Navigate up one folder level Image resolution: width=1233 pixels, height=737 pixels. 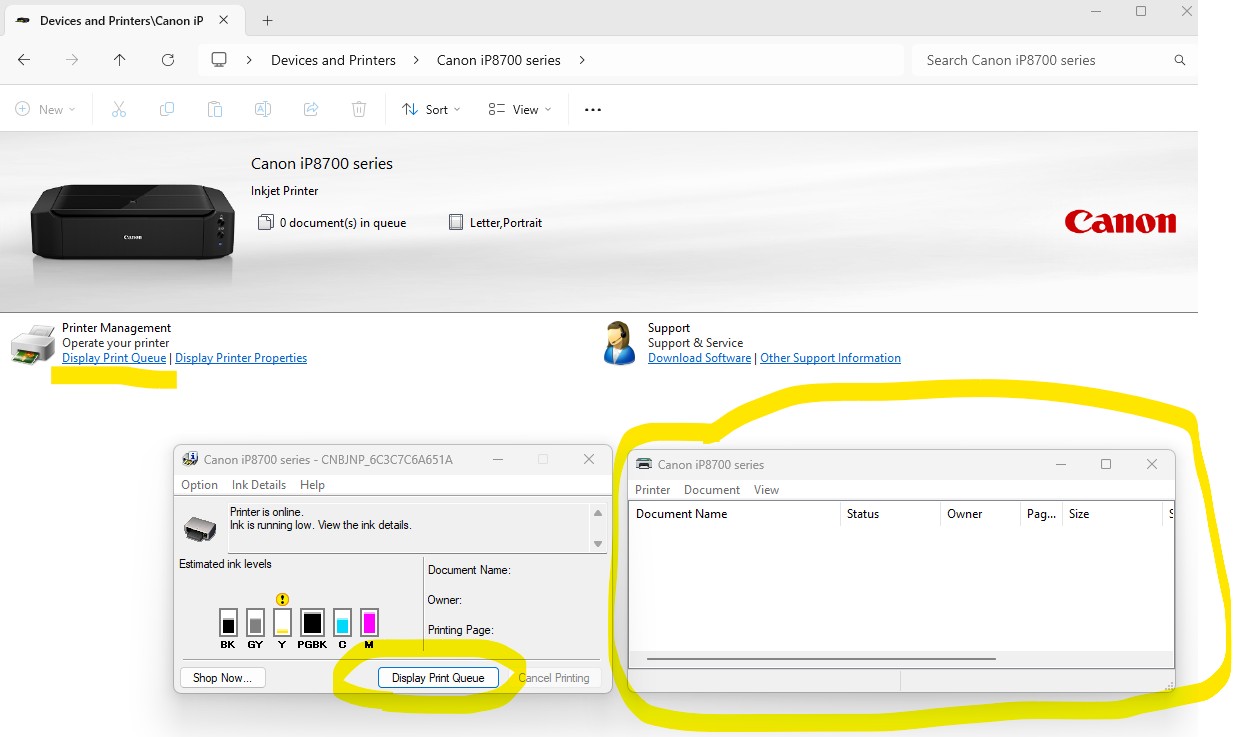120,60
